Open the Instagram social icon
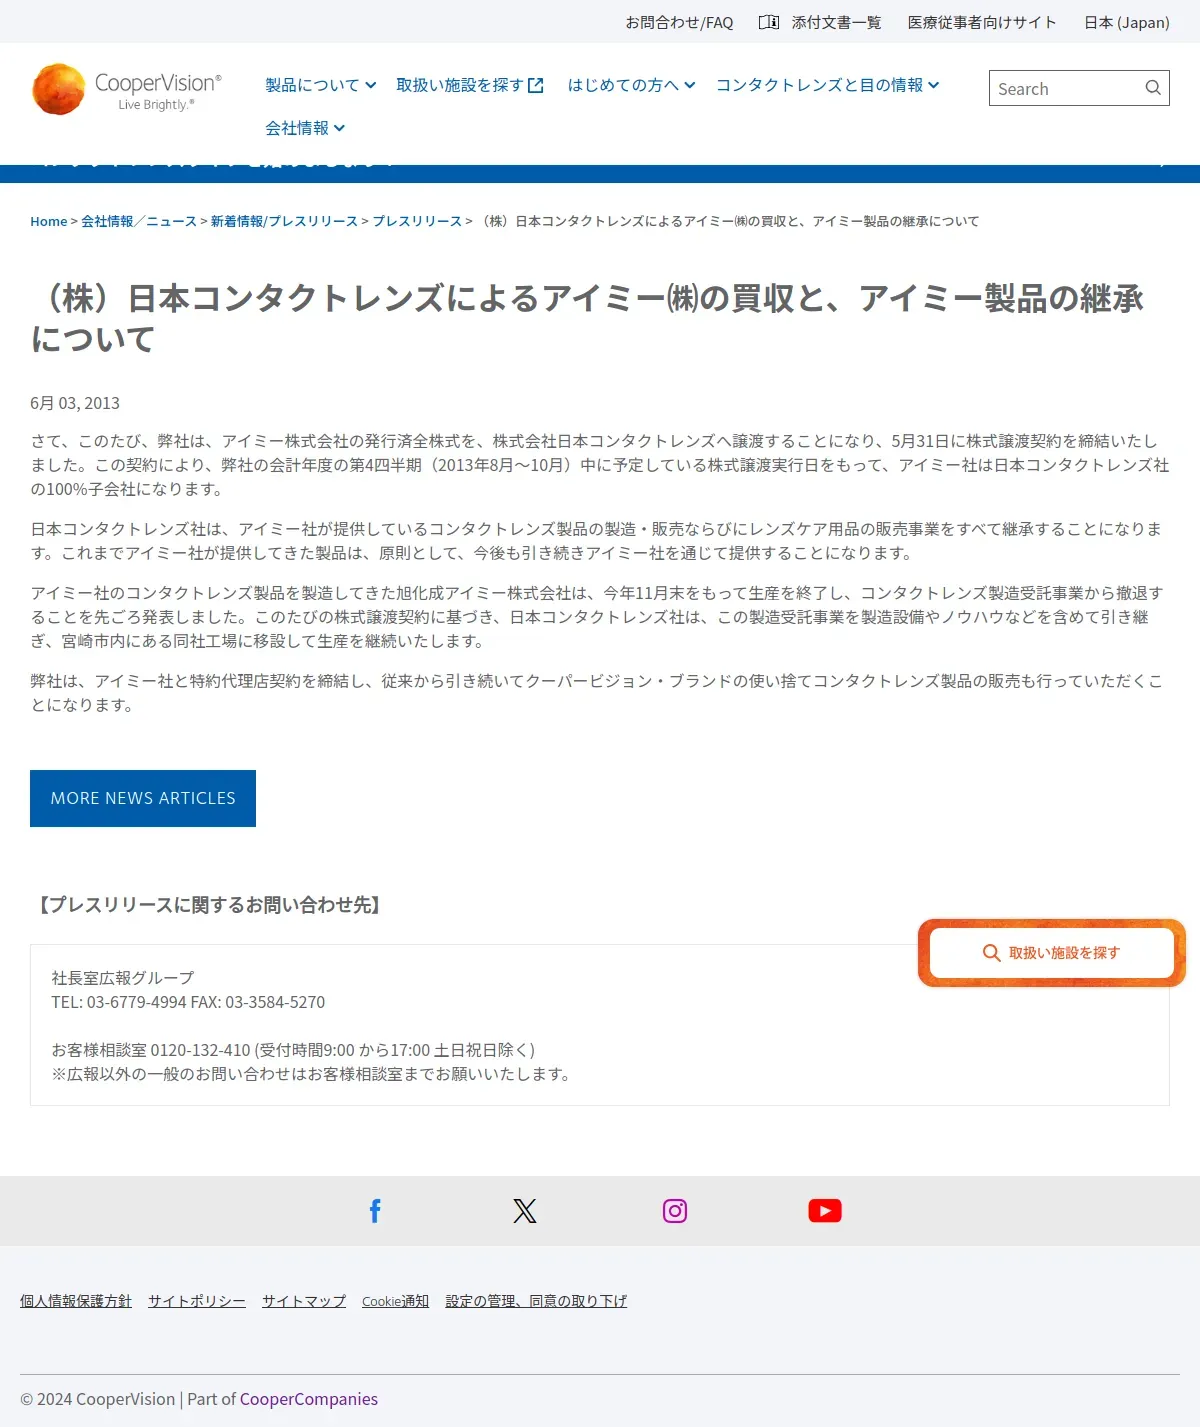 [x=675, y=1211]
